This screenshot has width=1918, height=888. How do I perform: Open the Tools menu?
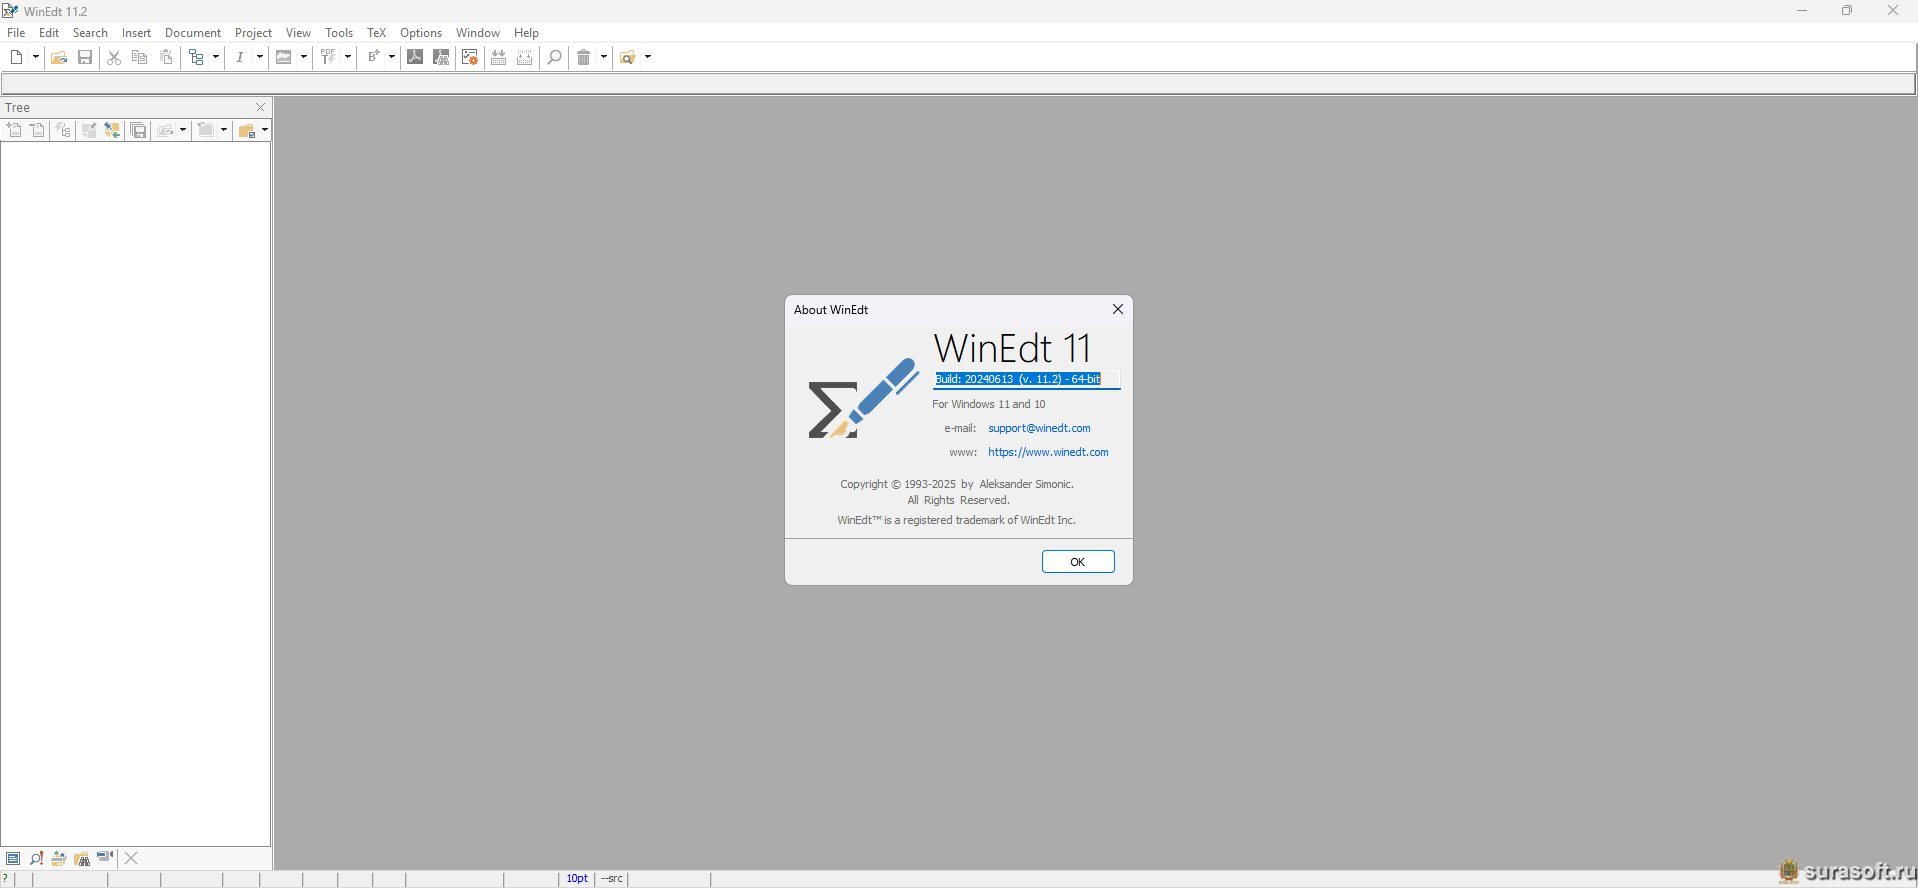coord(339,33)
